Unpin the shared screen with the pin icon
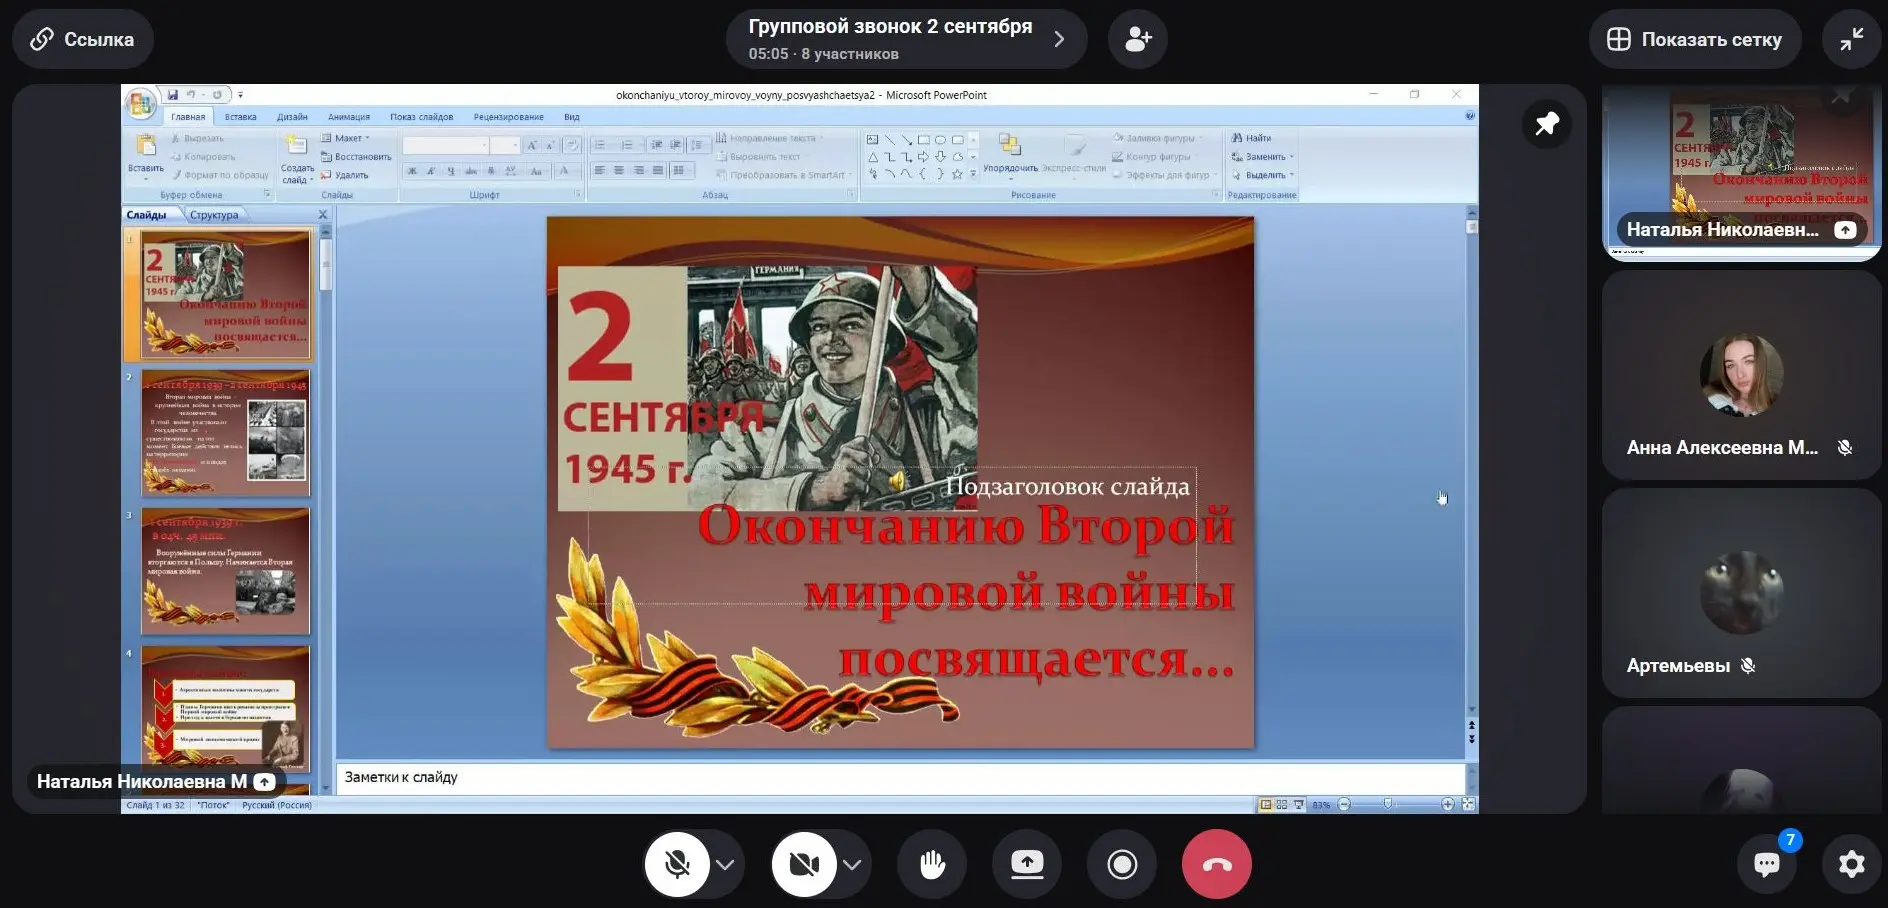This screenshot has width=1888, height=908. coord(1547,124)
